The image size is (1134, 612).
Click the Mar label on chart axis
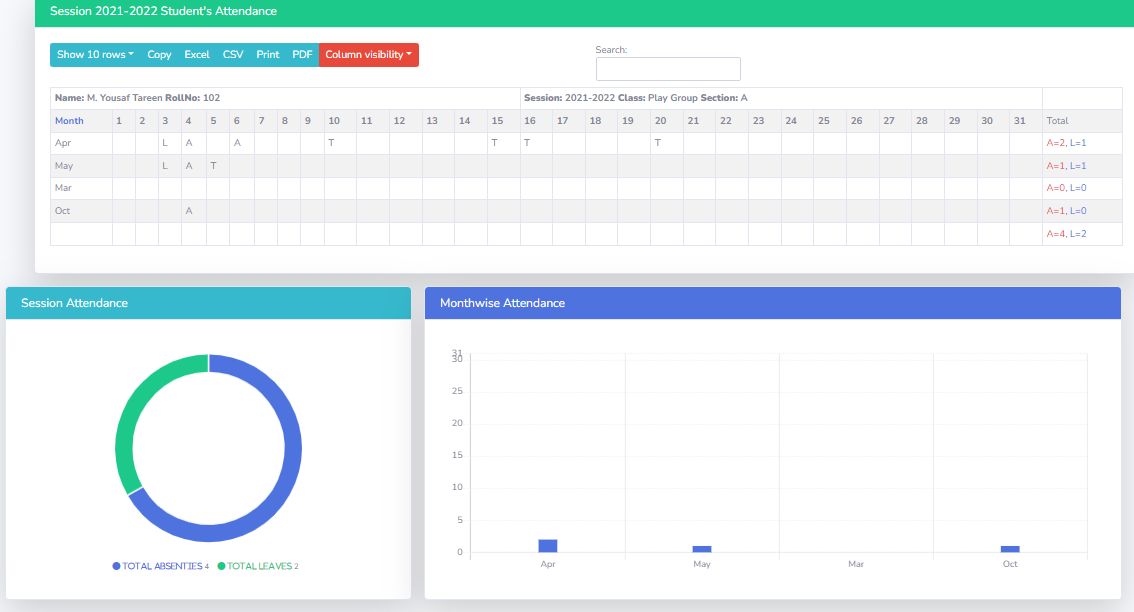coord(856,564)
